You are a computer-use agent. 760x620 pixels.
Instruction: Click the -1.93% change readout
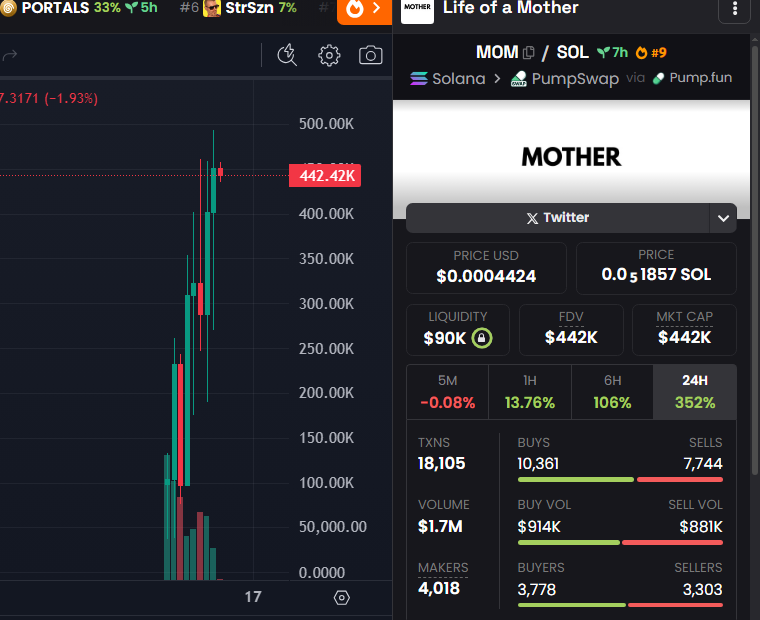71,98
